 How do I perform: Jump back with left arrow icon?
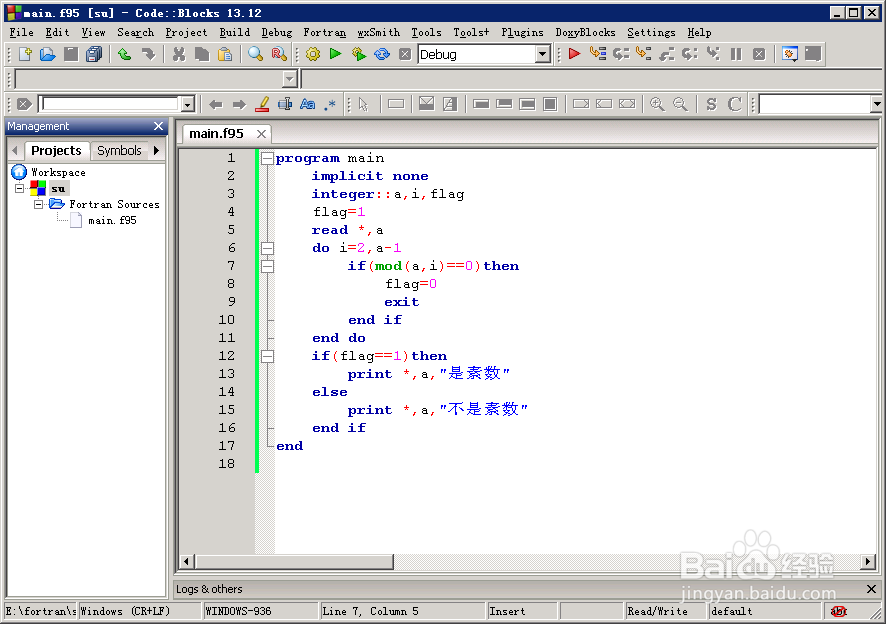pos(215,105)
